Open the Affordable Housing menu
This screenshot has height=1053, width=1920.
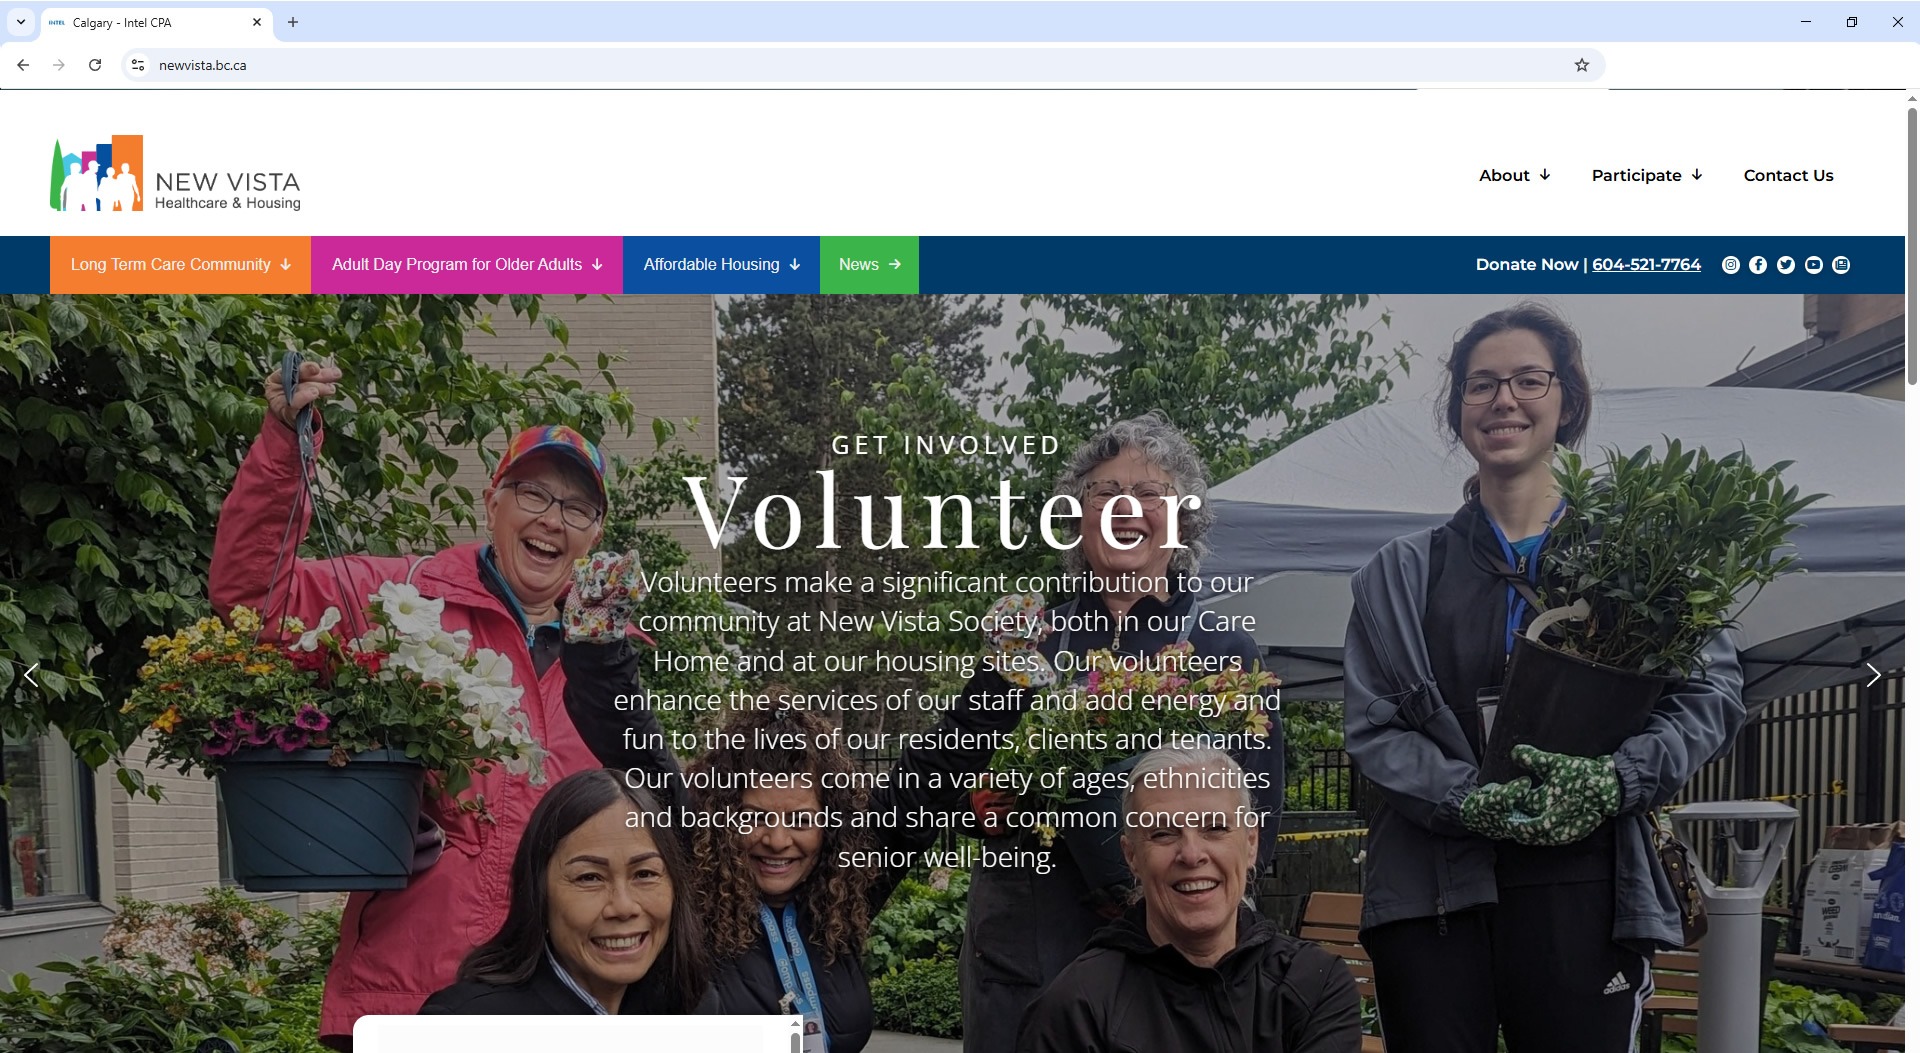(x=721, y=265)
